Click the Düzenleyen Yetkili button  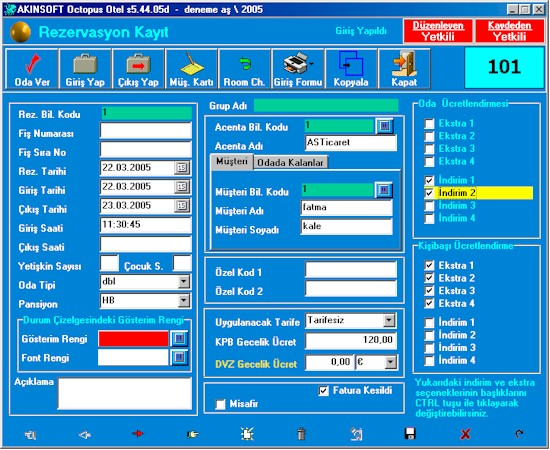click(438, 31)
